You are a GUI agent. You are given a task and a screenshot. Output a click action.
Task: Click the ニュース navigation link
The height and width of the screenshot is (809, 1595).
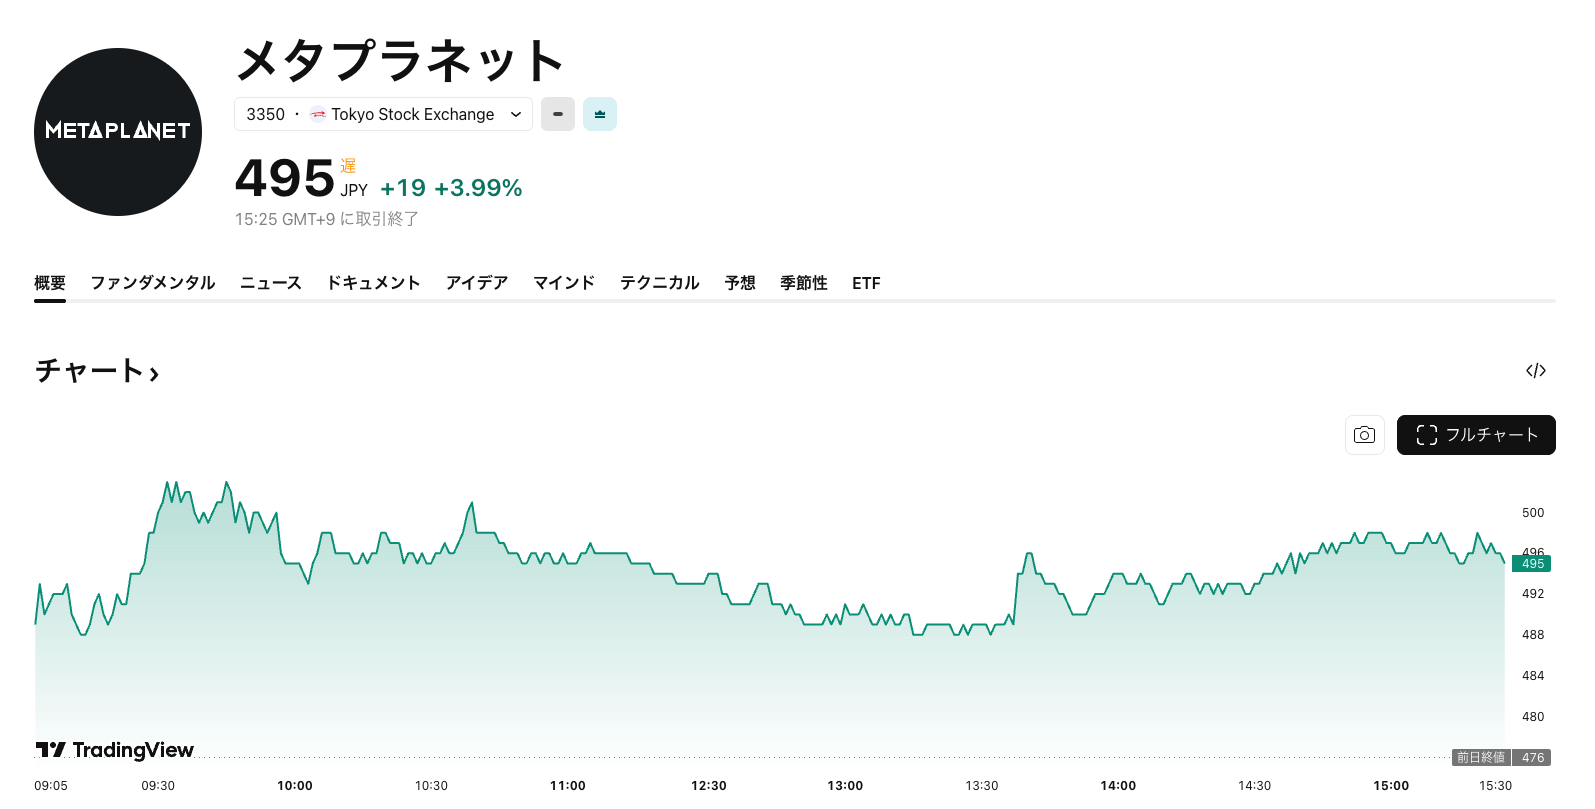point(269,283)
